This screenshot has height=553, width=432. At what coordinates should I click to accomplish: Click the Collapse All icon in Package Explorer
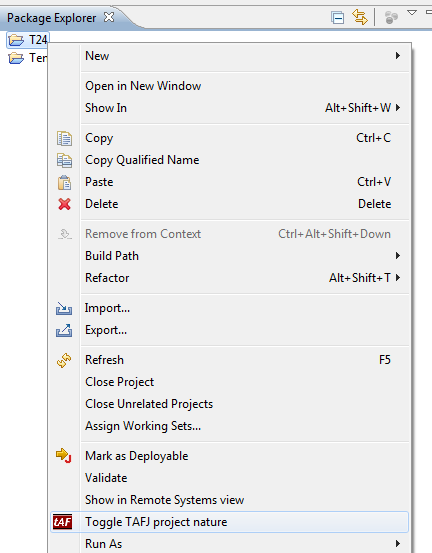(x=337, y=18)
